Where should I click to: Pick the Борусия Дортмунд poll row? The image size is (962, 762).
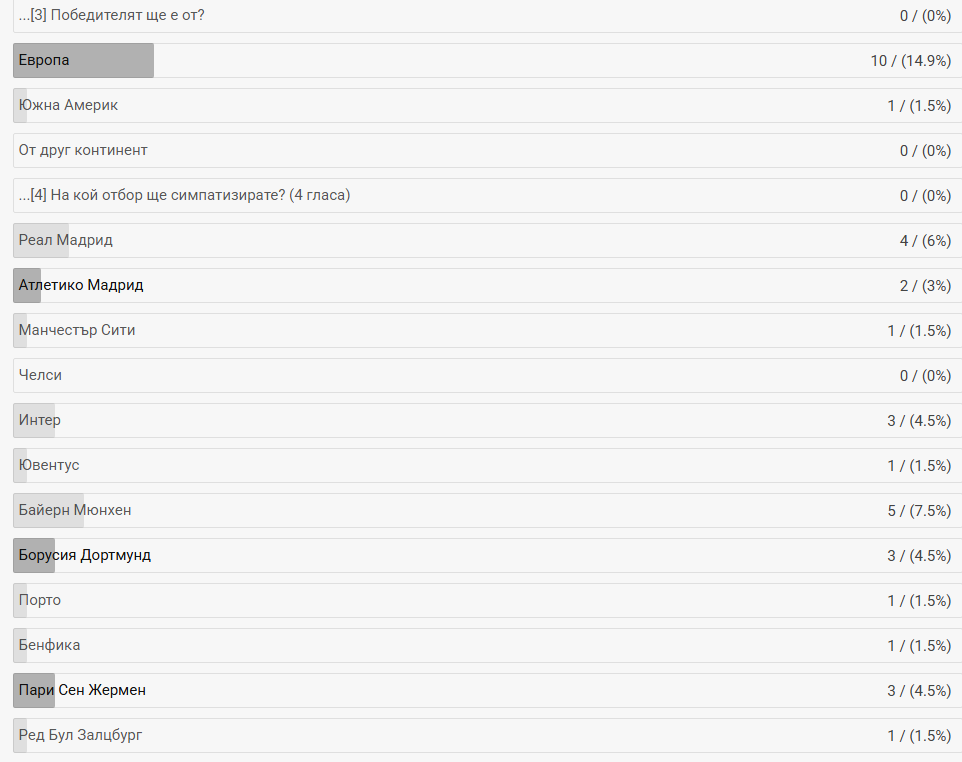(487, 555)
